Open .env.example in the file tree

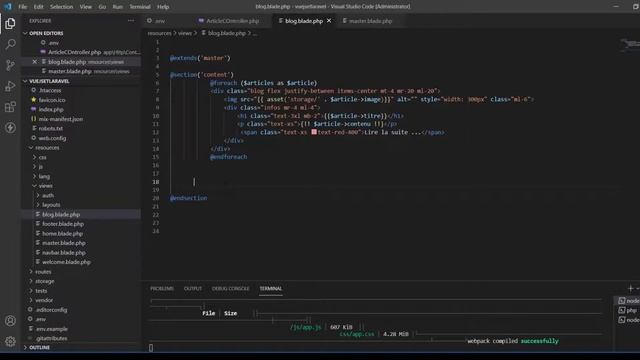tap(51, 329)
